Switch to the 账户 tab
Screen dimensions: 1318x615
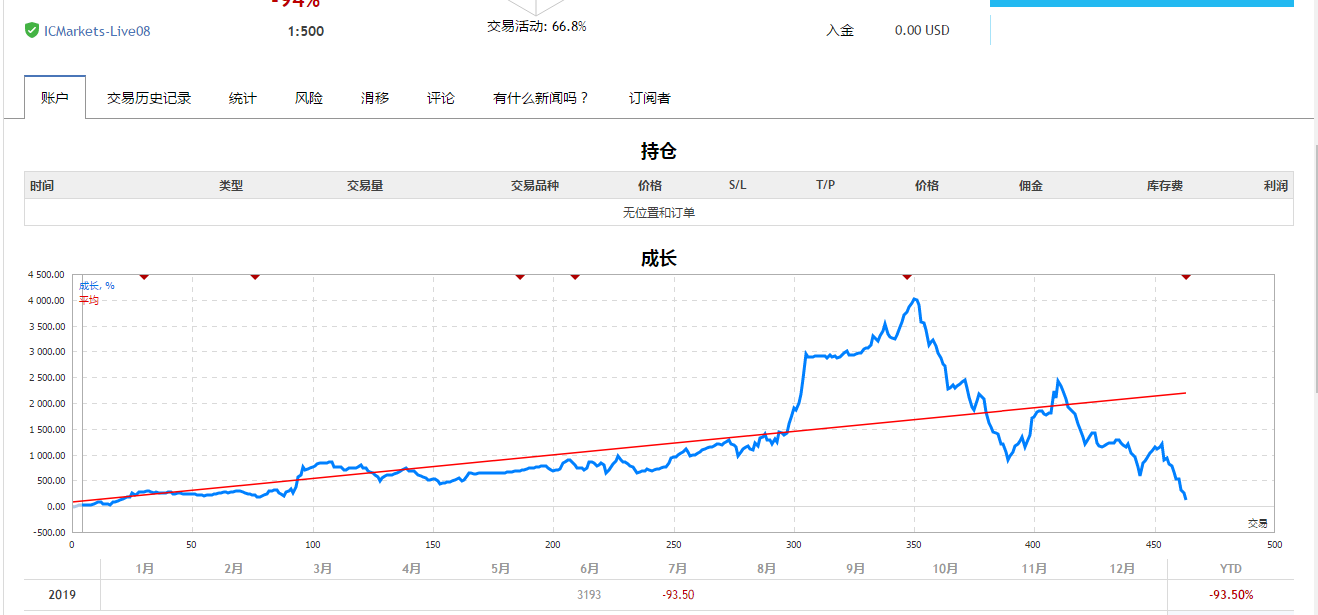pos(55,98)
